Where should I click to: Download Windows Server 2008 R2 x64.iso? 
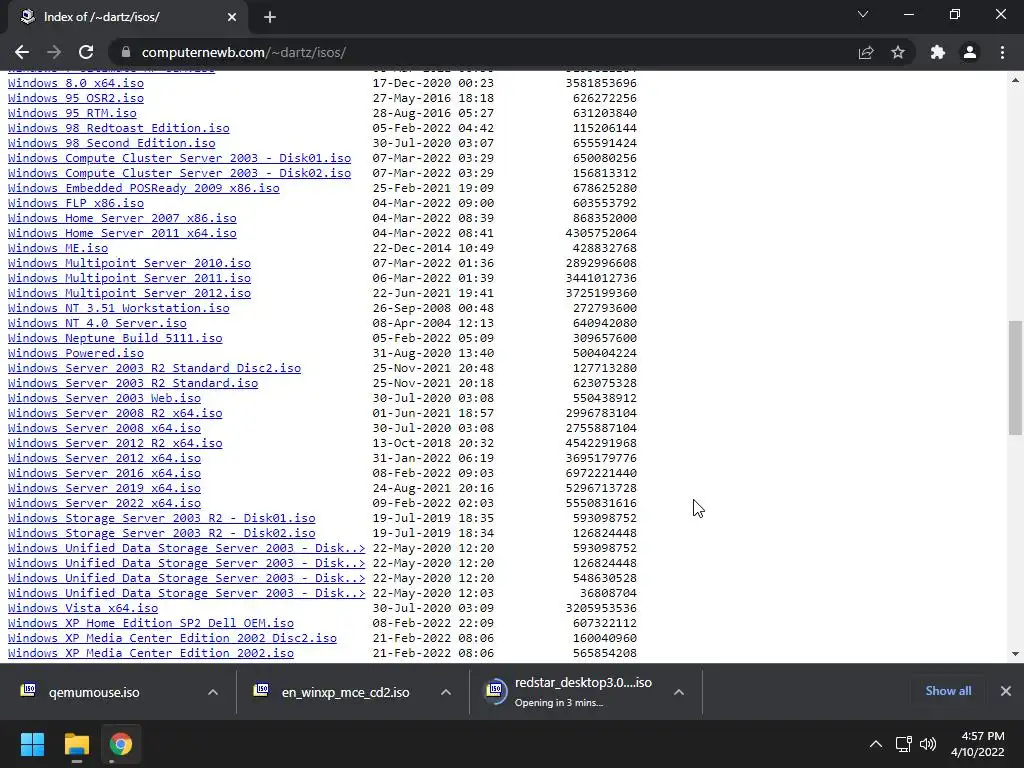point(115,413)
